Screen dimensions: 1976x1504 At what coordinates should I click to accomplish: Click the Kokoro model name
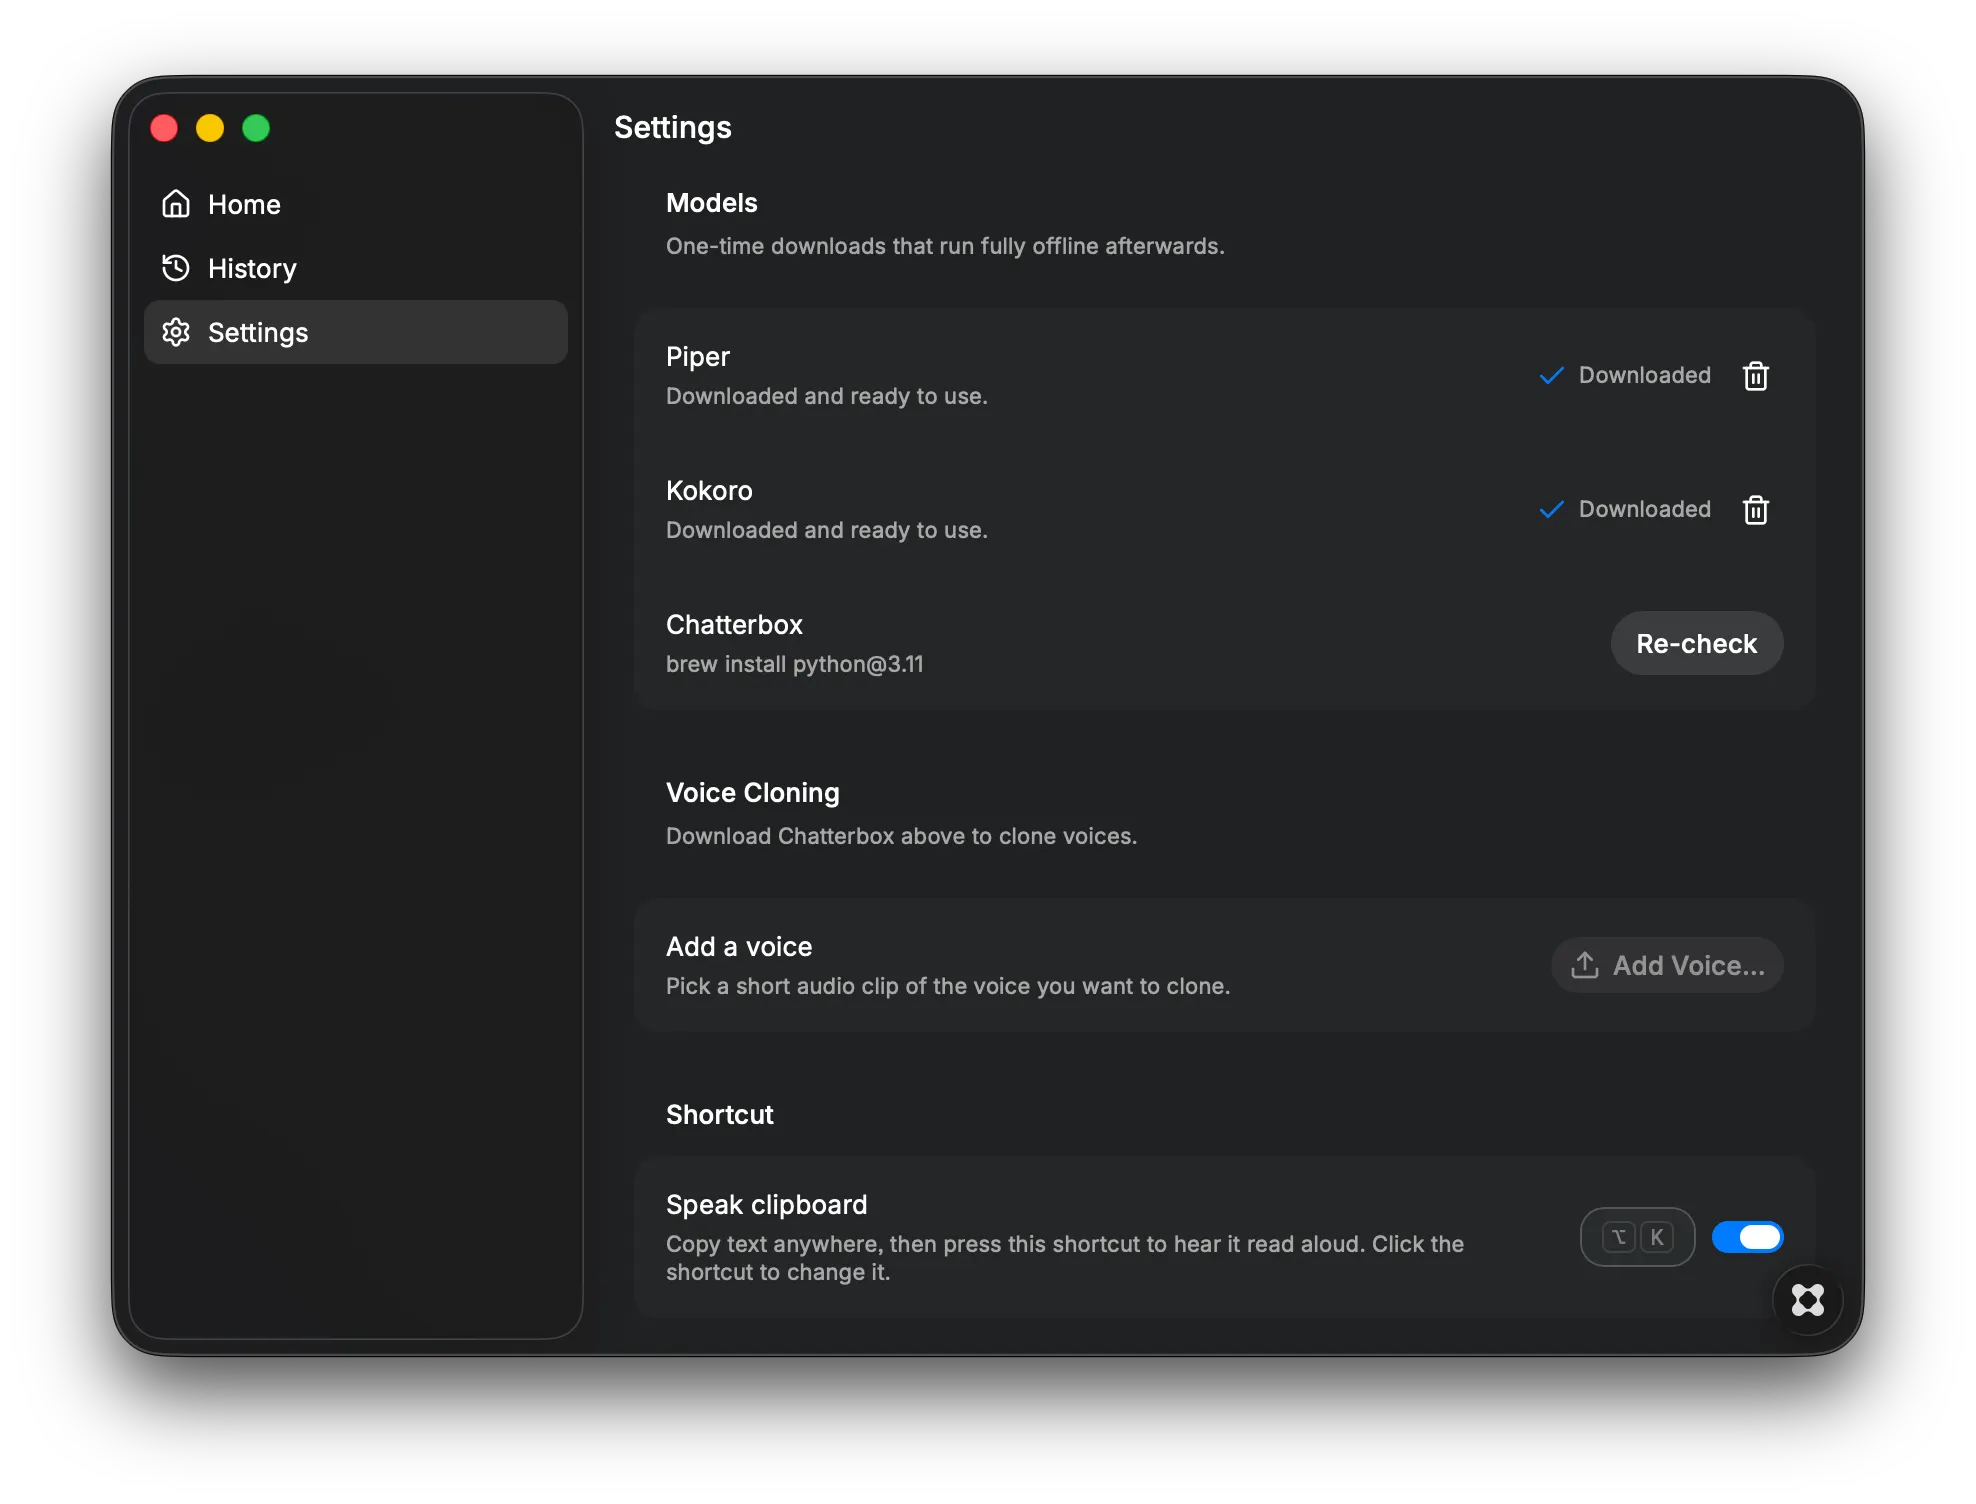[x=709, y=491]
